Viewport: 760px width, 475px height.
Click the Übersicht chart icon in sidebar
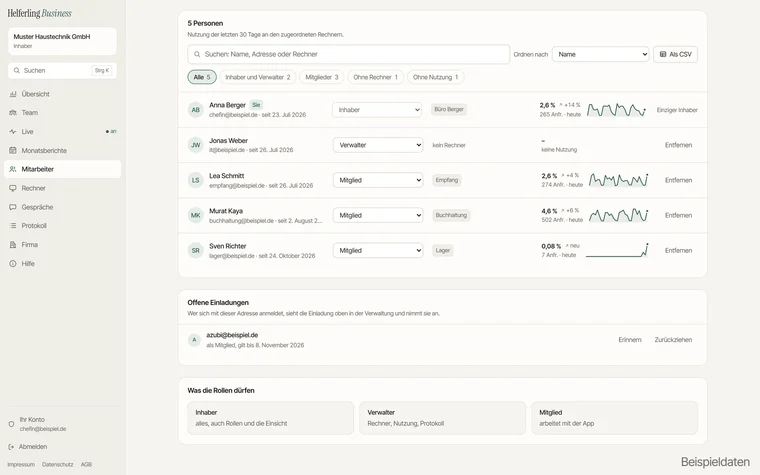click(x=13, y=94)
